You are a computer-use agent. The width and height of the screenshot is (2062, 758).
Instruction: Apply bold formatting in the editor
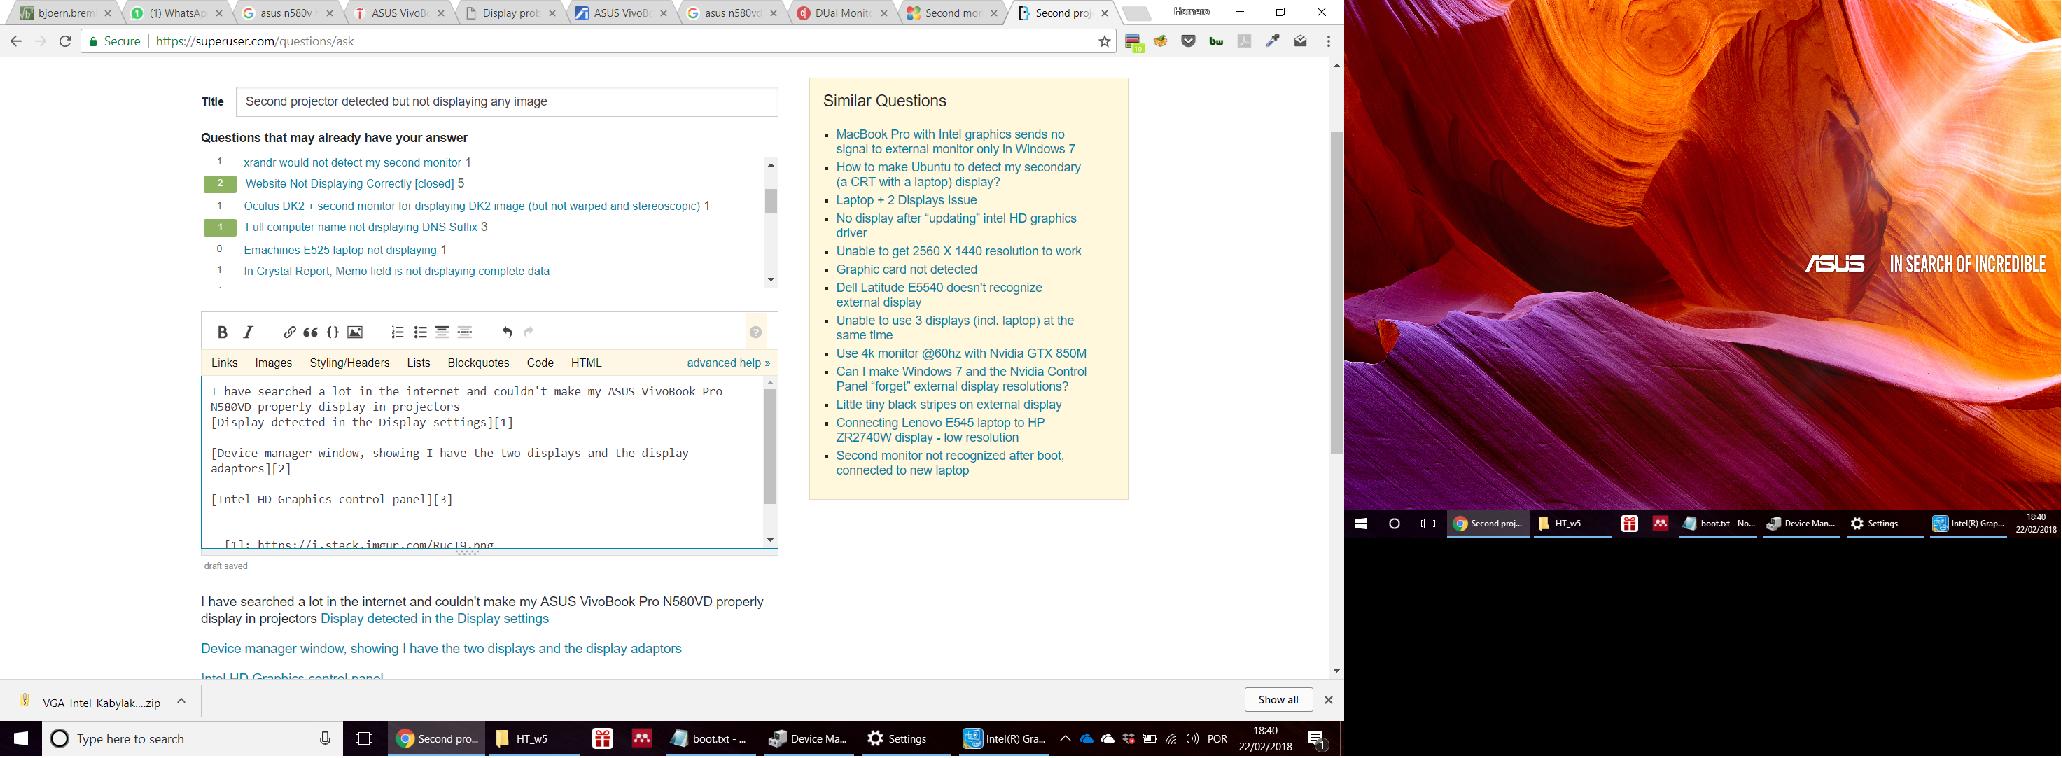222,332
